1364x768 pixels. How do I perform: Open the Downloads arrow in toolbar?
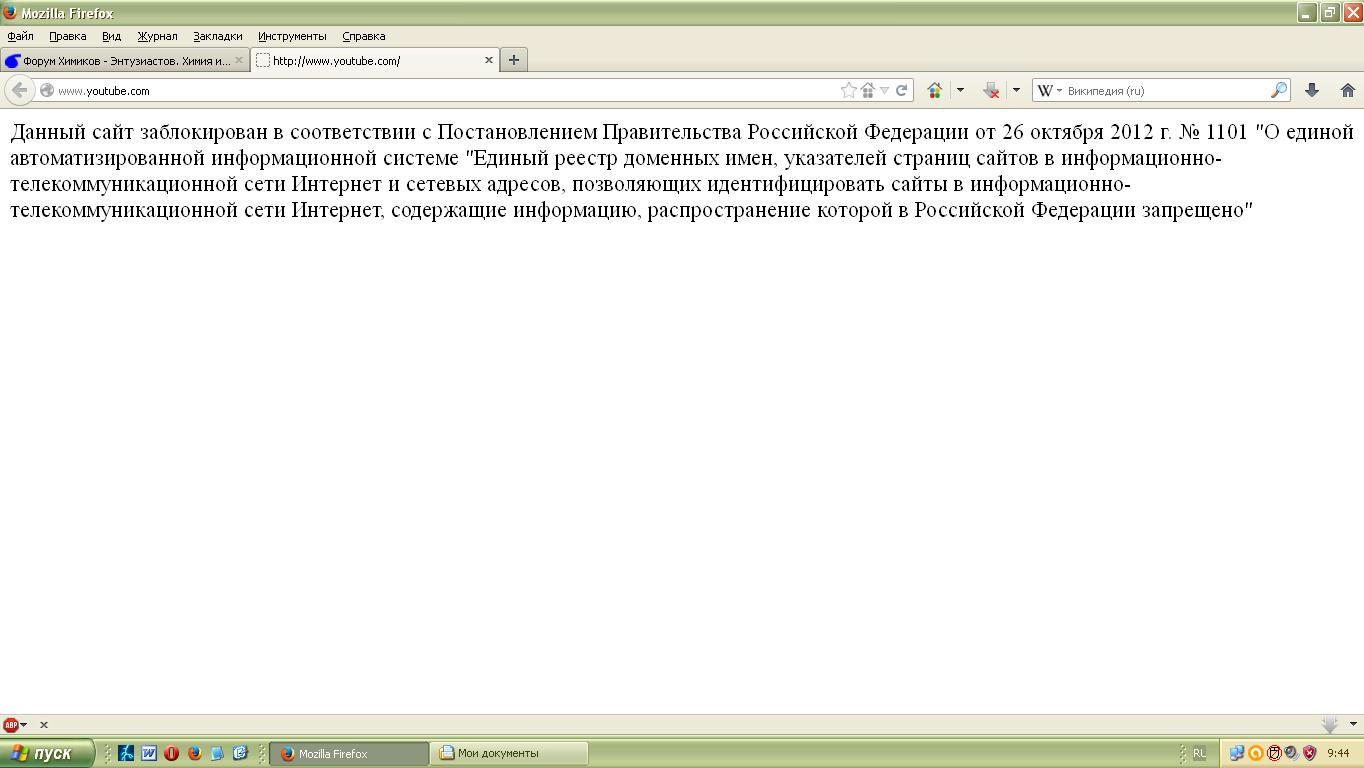tap(1311, 90)
